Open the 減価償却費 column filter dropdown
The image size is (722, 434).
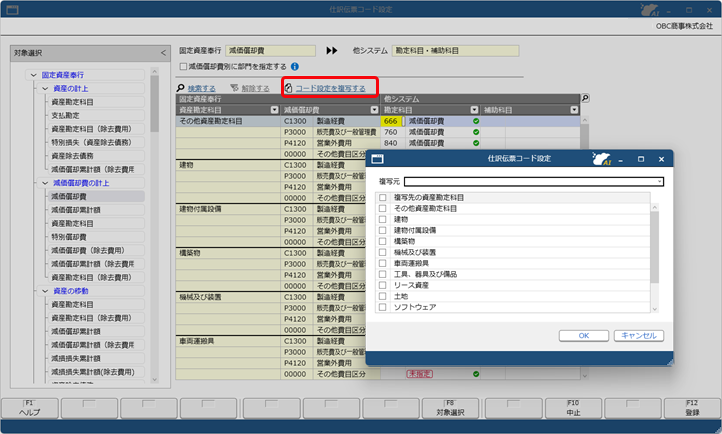374,110
